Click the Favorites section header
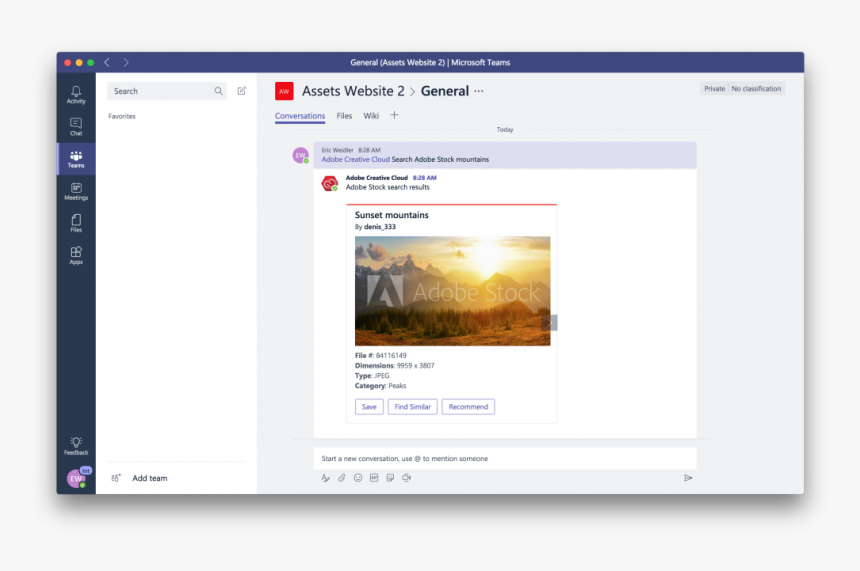Screen dimensions: 860x571 tap(122, 116)
